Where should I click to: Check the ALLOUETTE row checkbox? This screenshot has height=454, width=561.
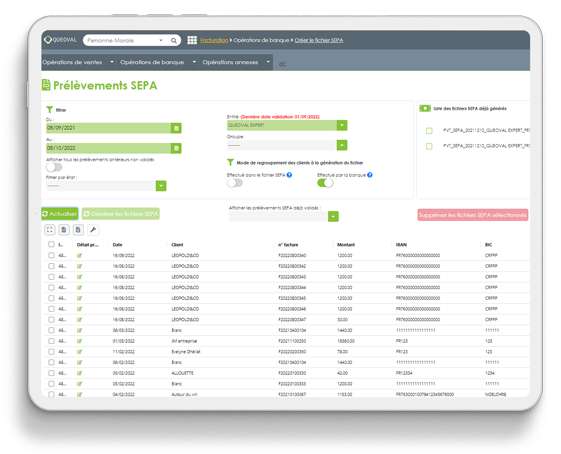point(51,373)
